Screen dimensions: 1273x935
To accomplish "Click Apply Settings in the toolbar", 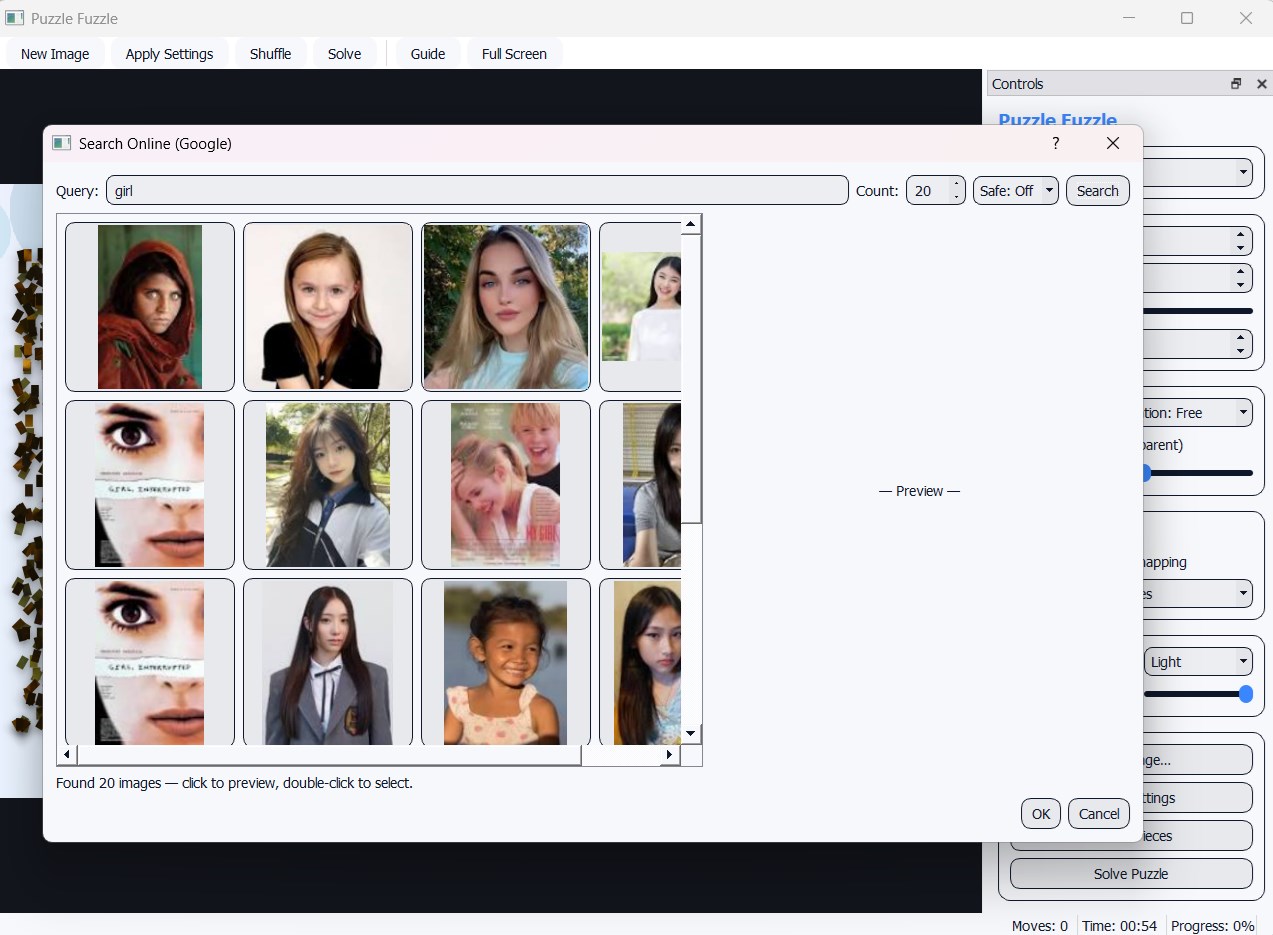I will pyautogui.click(x=169, y=54).
